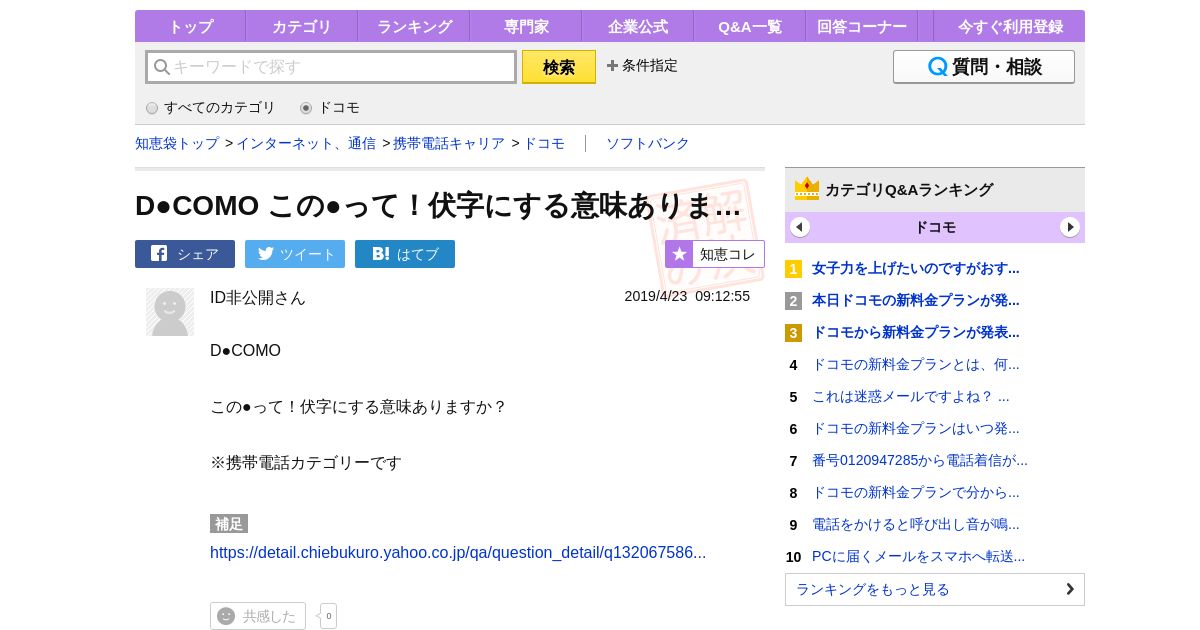Image resolution: width=1200 pixels, height=630 pixels.
Task: Open the 企業公式 tab
Action: point(638,26)
